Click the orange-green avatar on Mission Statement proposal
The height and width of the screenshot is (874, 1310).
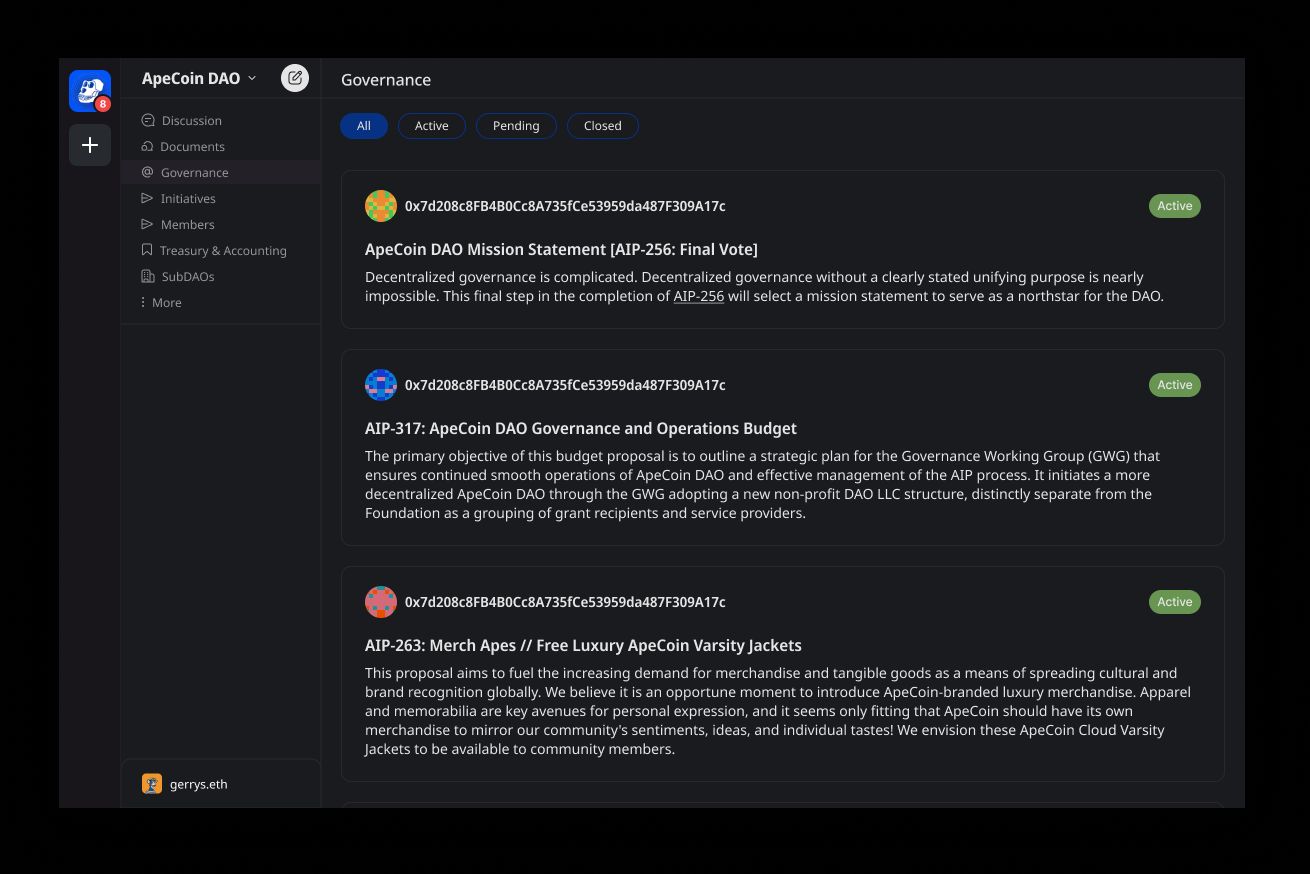[381, 206]
